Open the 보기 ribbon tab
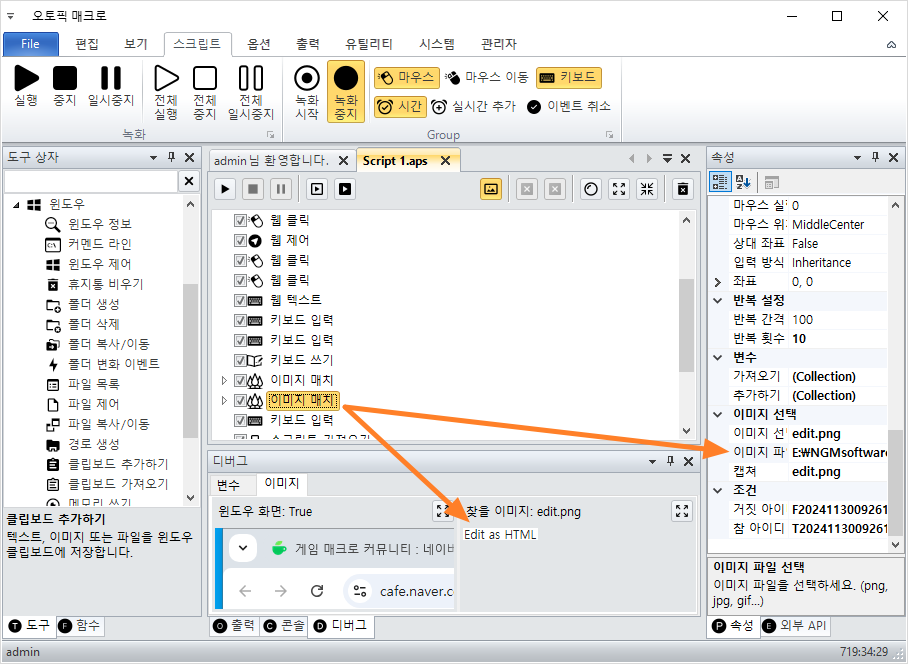The image size is (908, 664). 136,44
